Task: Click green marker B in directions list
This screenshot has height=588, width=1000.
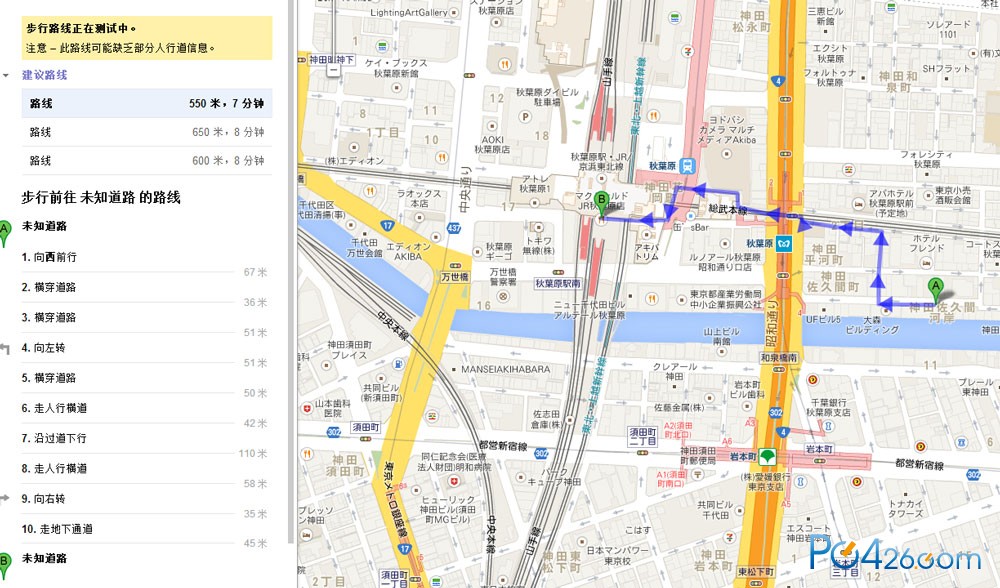Action: click(4, 565)
